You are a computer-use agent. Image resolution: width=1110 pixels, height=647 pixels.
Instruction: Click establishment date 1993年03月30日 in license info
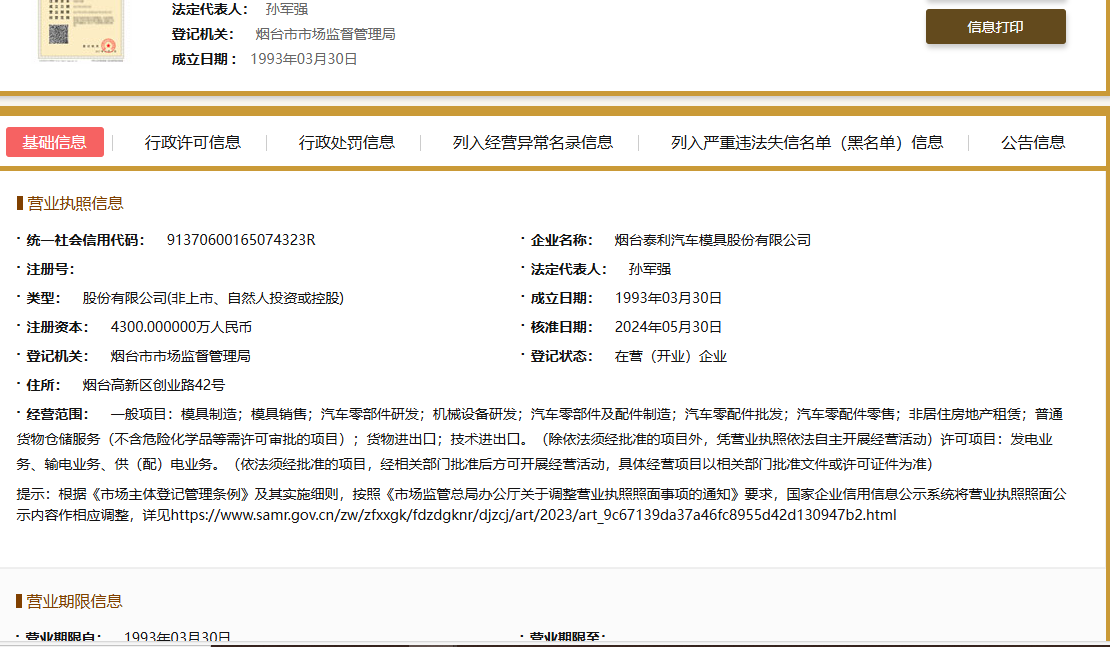(x=668, y=298)
